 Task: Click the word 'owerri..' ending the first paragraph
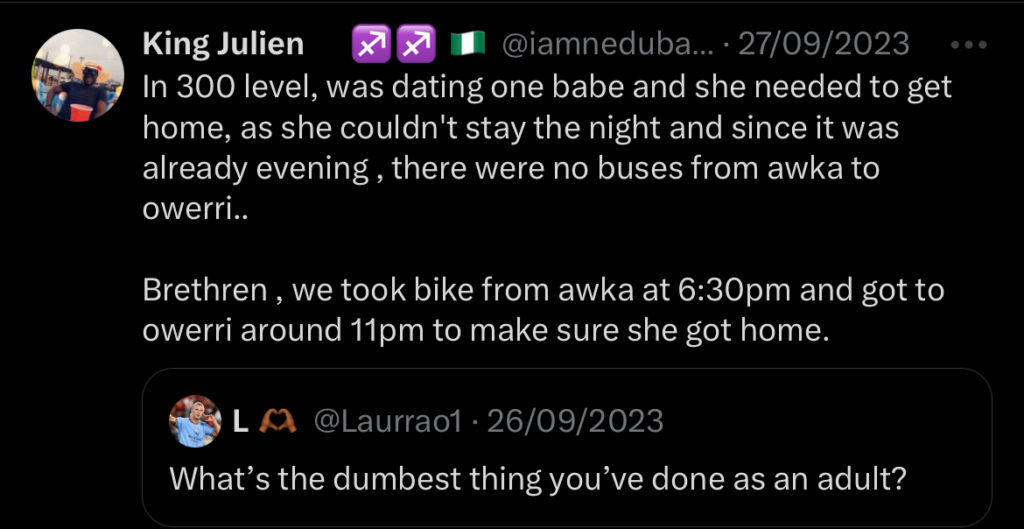pos(183,209)
